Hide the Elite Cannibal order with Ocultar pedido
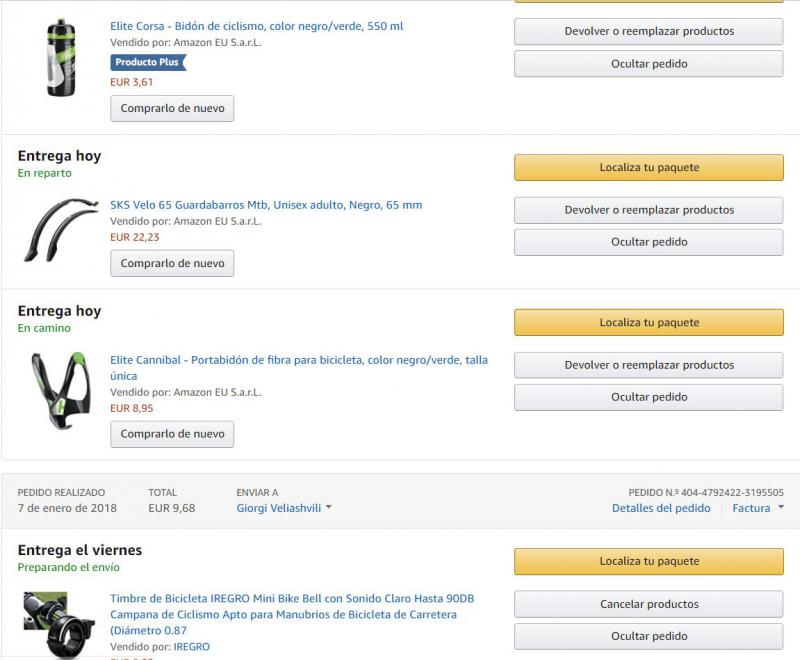This screenshot has width=800, height=660. click(649, 397)
